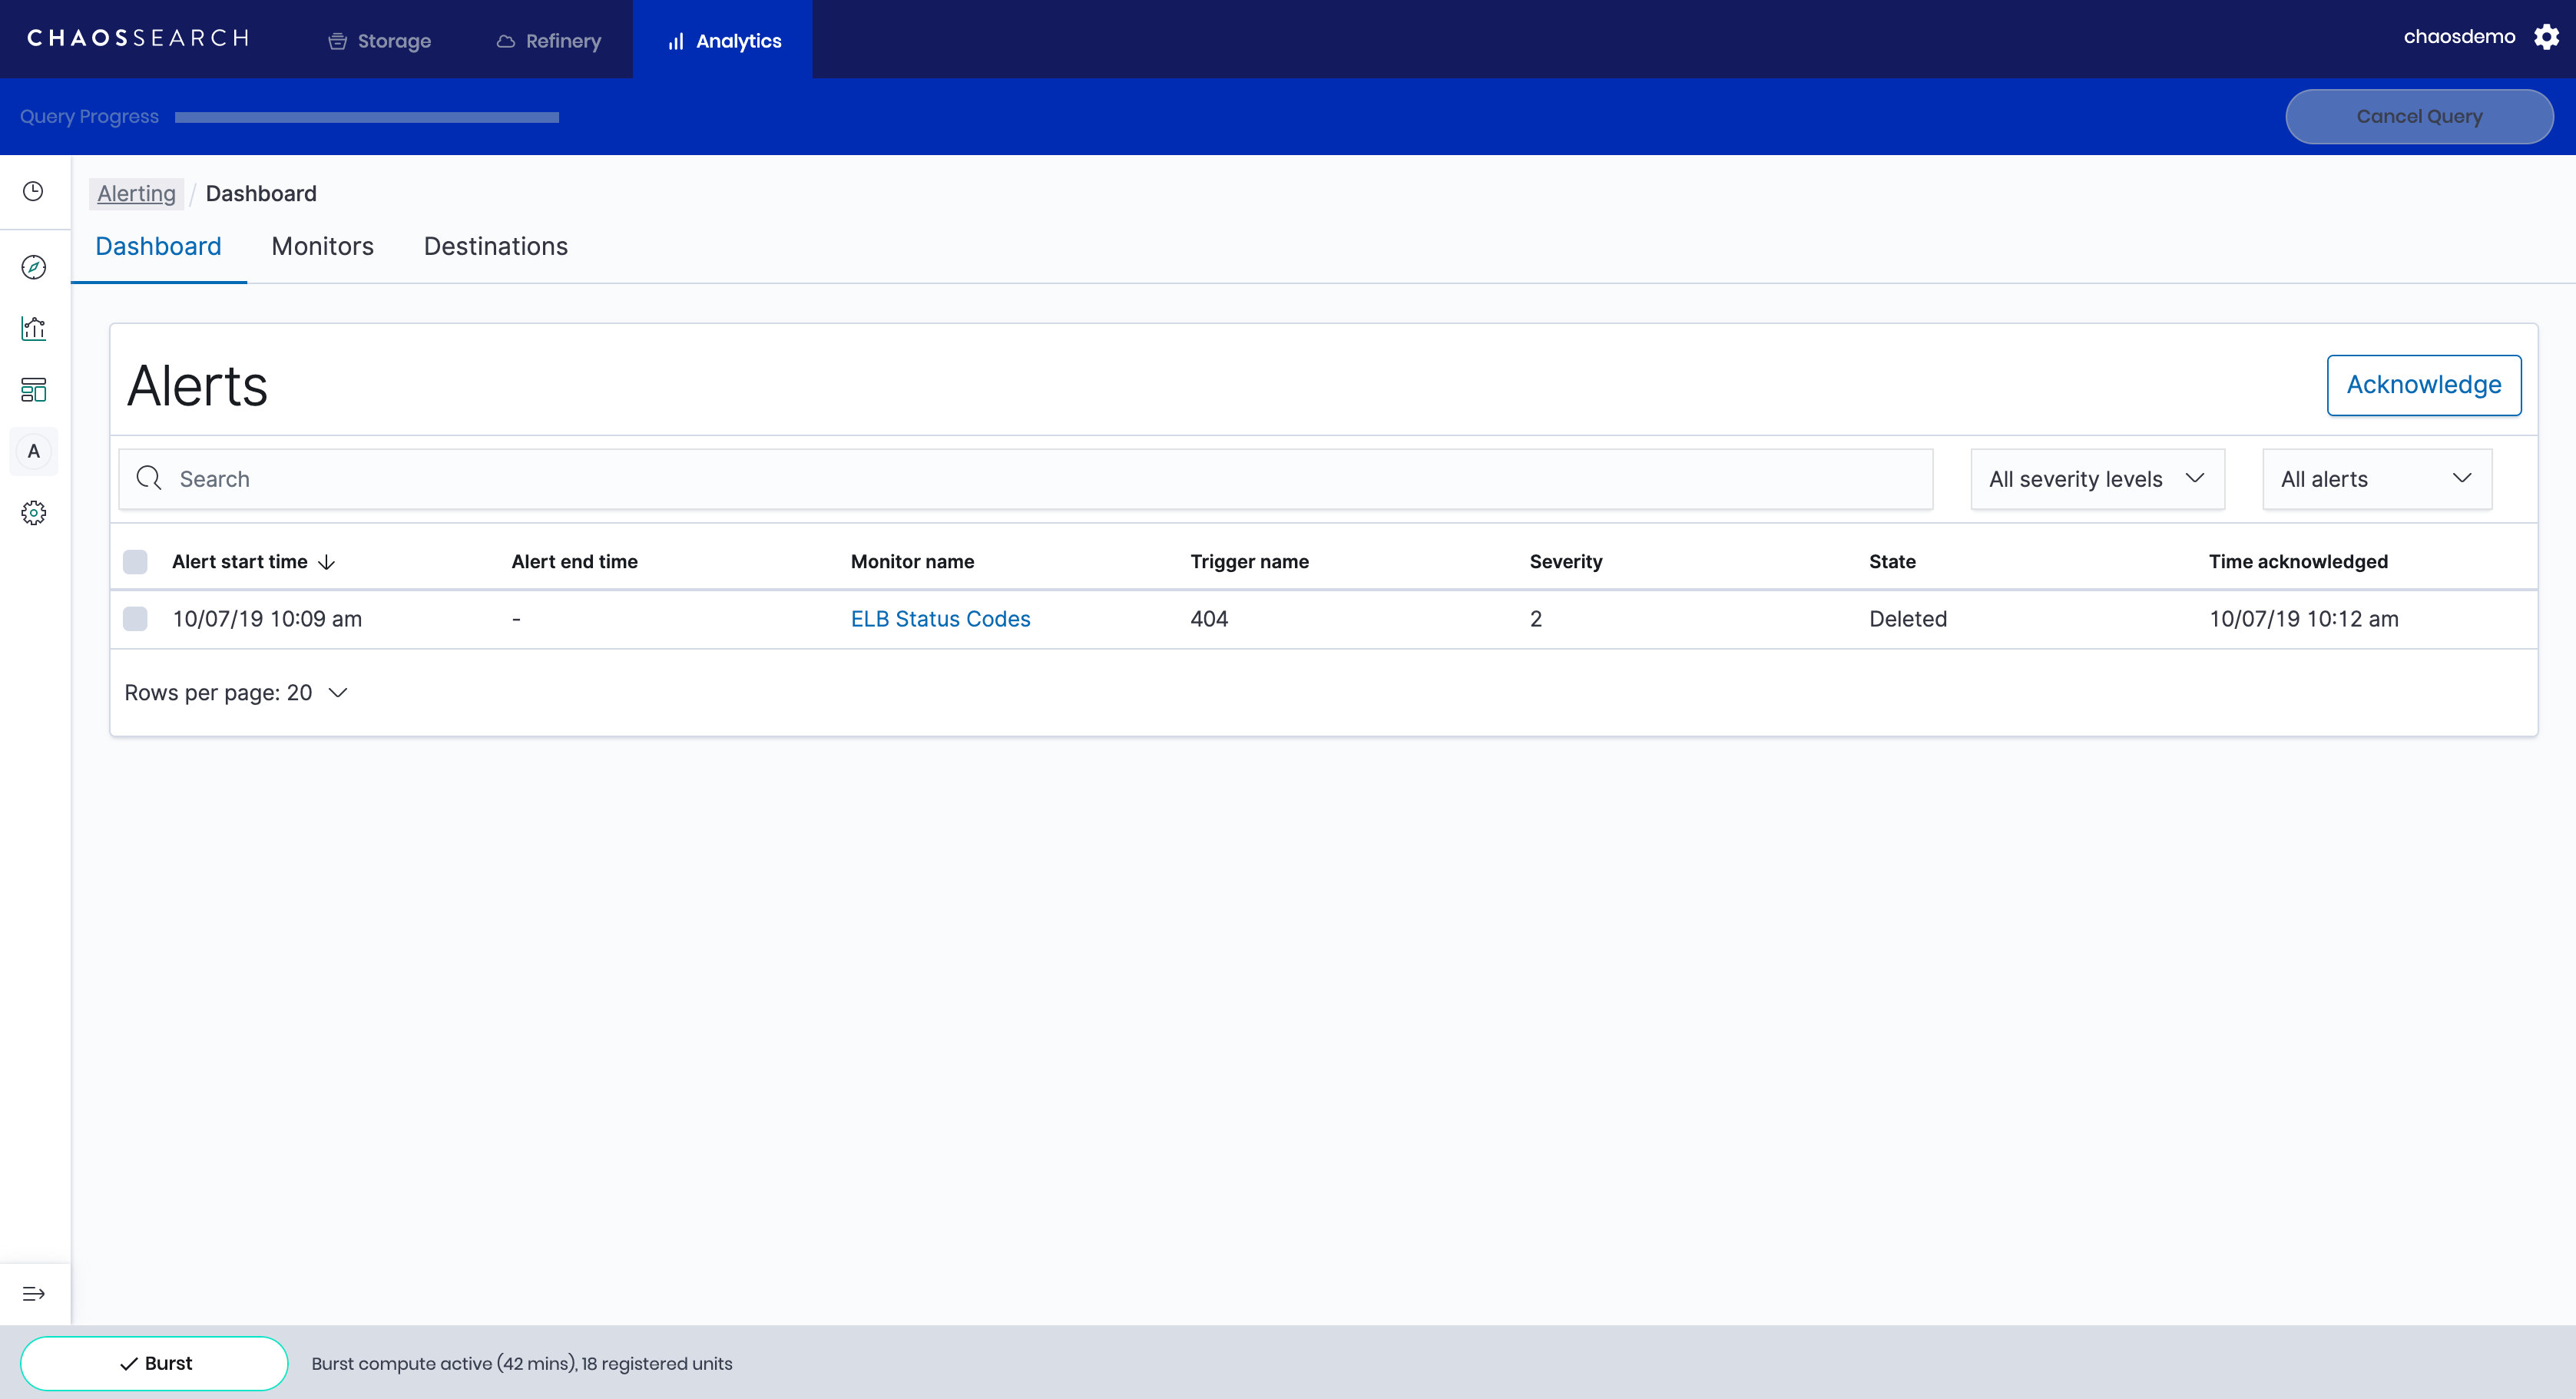Click the Acknowledge button

[x=2423, y=385]
